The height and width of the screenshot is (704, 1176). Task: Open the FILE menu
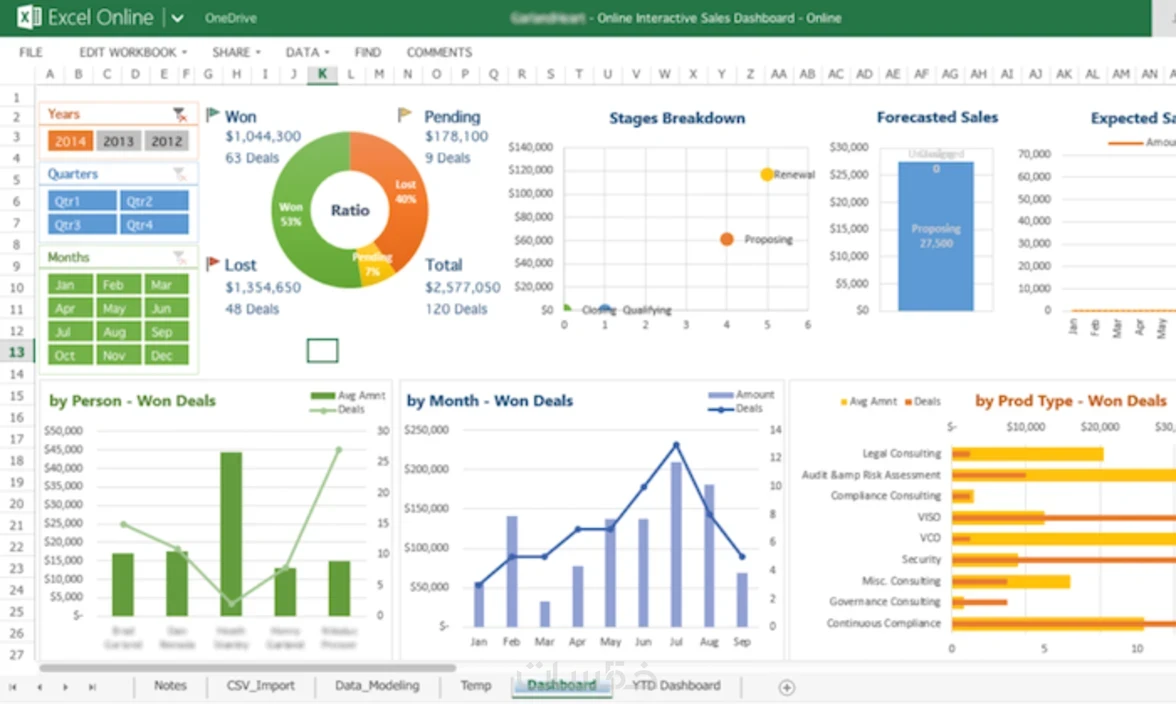coord(31,52)
